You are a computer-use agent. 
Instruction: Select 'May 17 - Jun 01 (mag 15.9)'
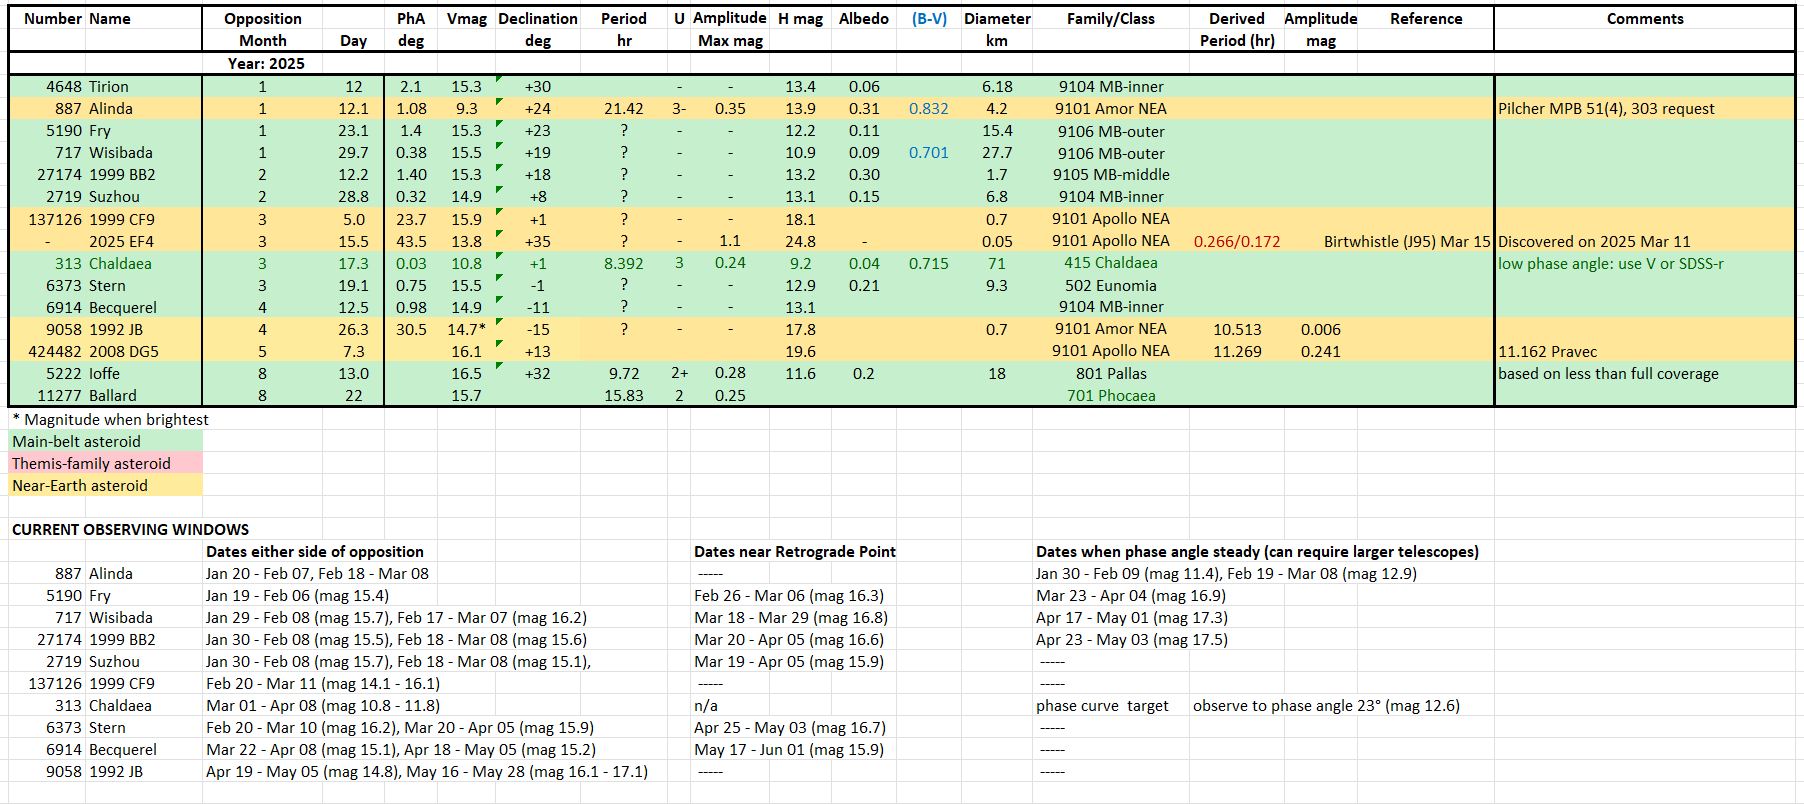(789, 749)
